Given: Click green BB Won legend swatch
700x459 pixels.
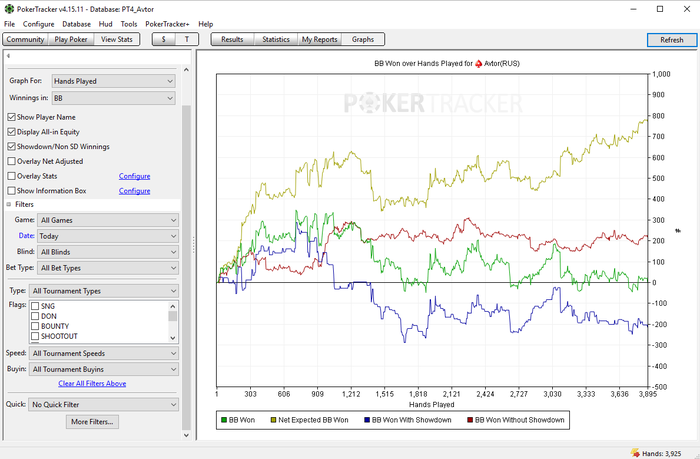Looking at the screenshot, I should [224, 420].
